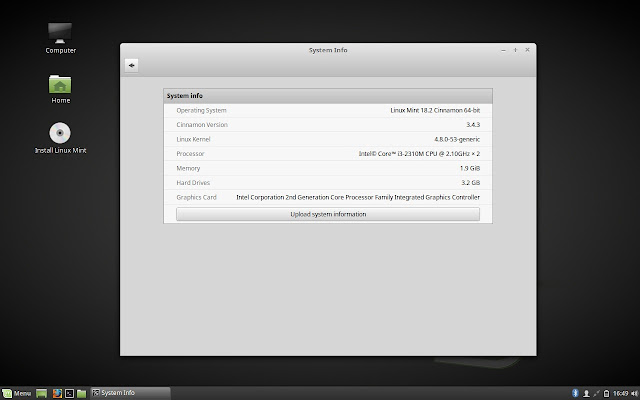Open the Home folder desktop icon
The width and height of the screenshot is (640, 400).
(x=60, y=89)
